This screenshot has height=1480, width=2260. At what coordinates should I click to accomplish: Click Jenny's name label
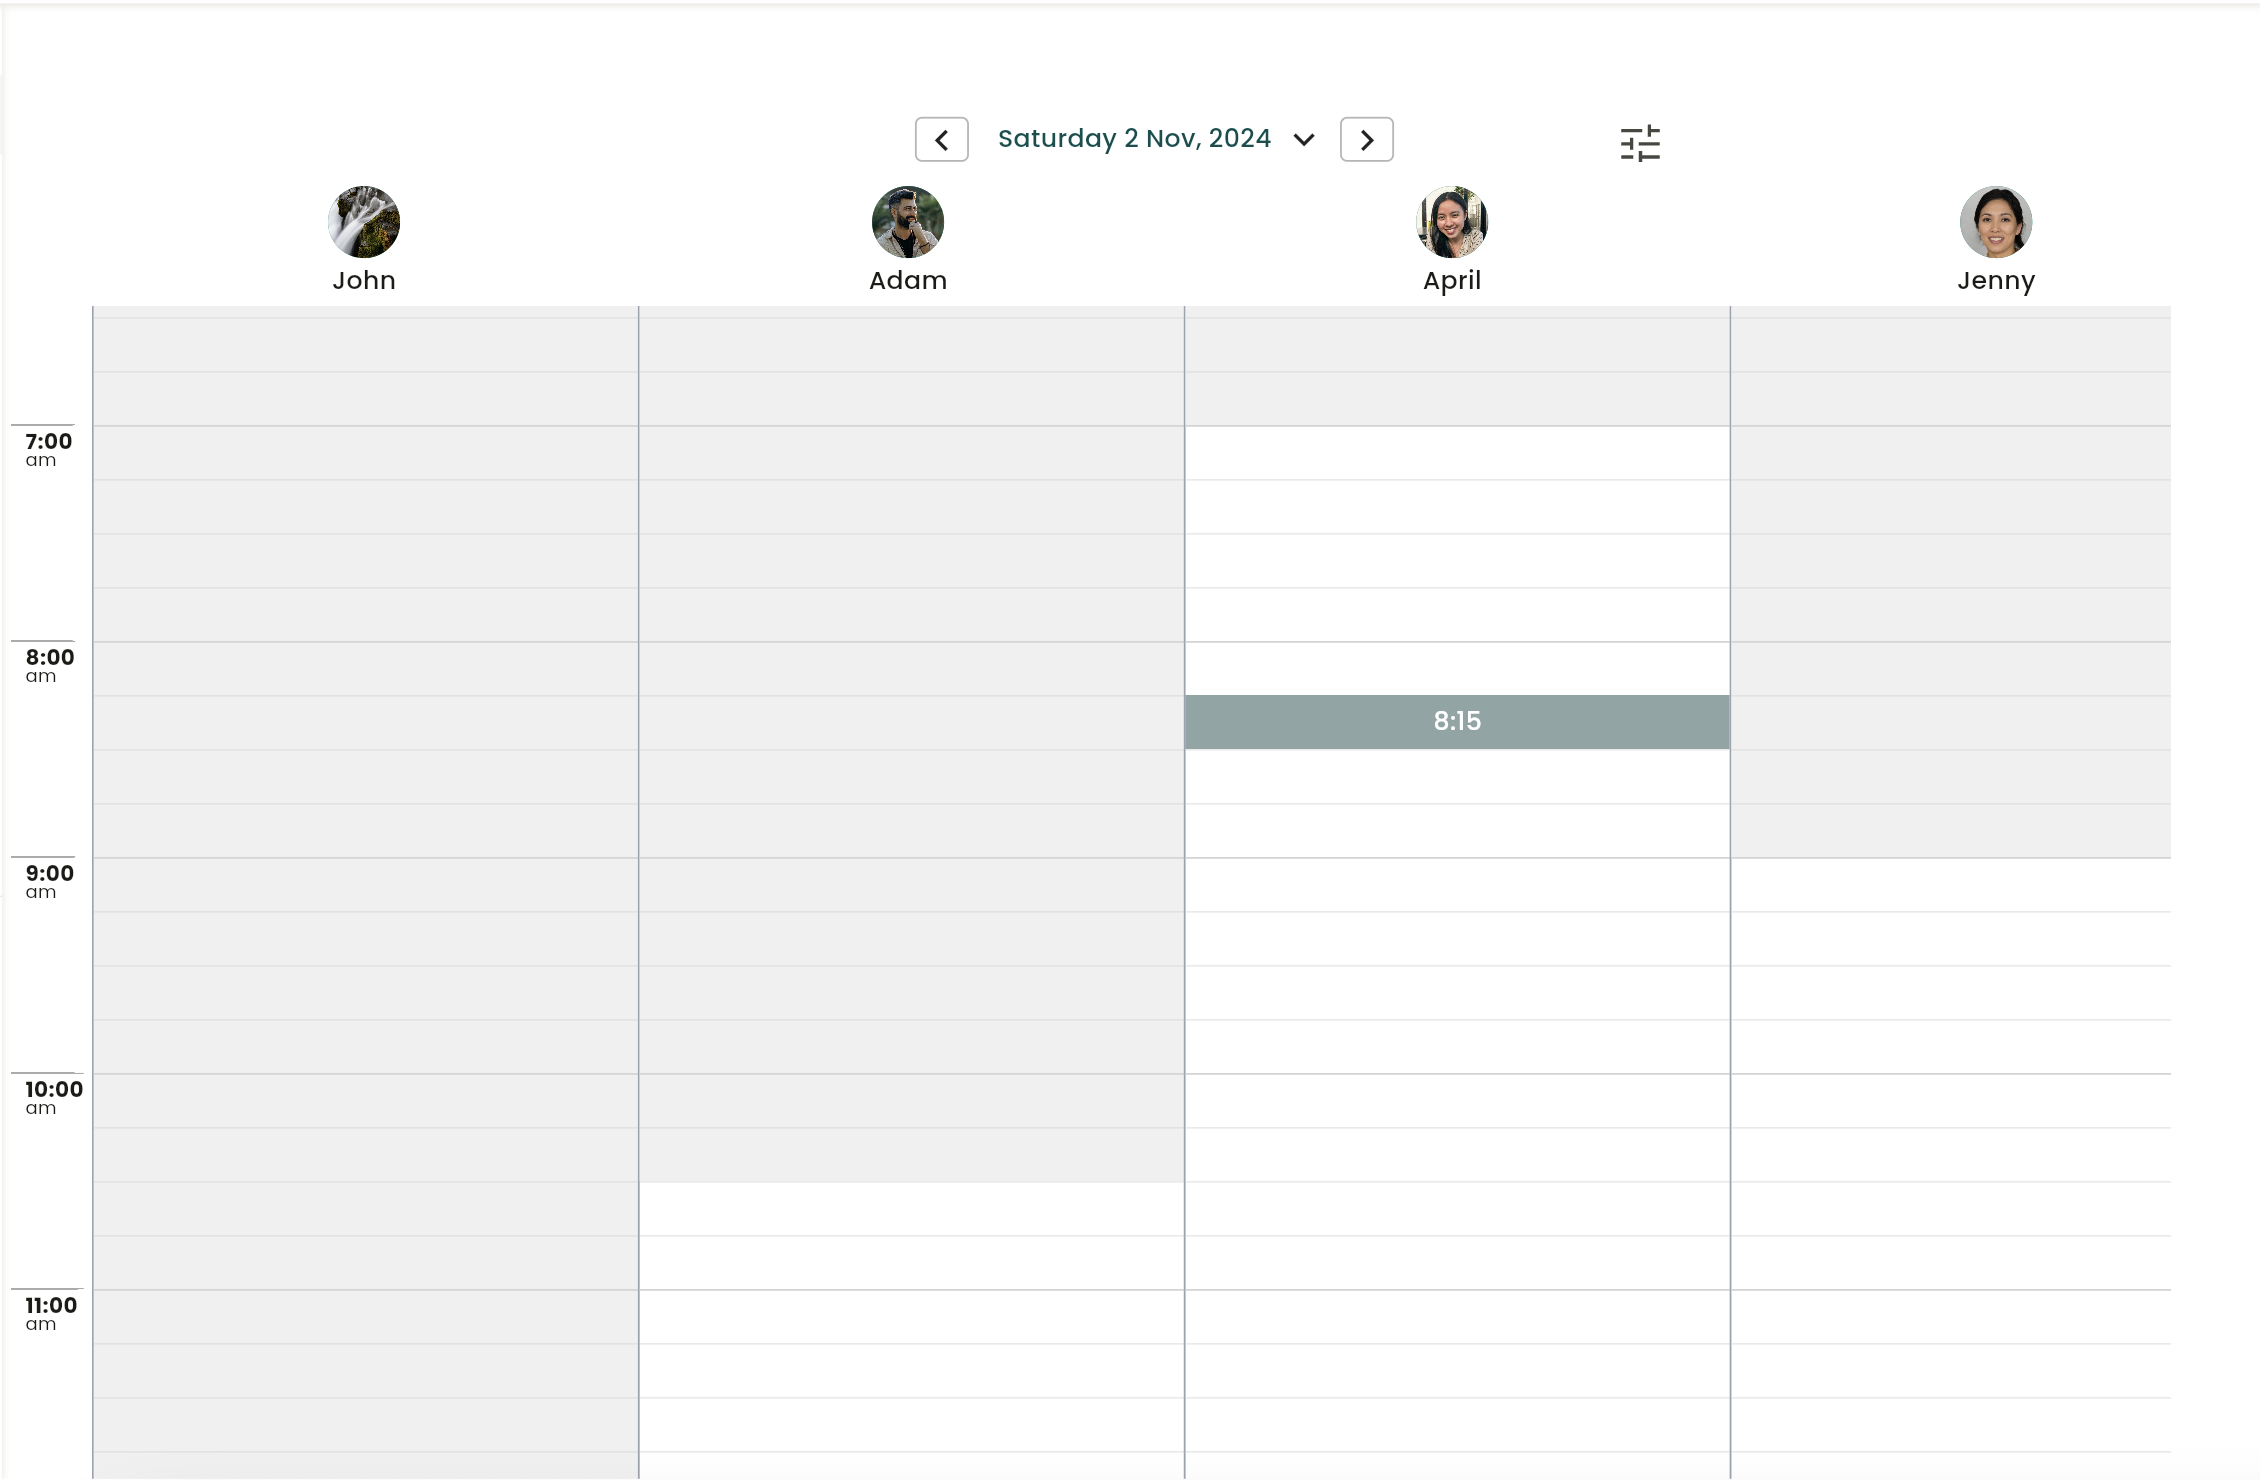1995,281
